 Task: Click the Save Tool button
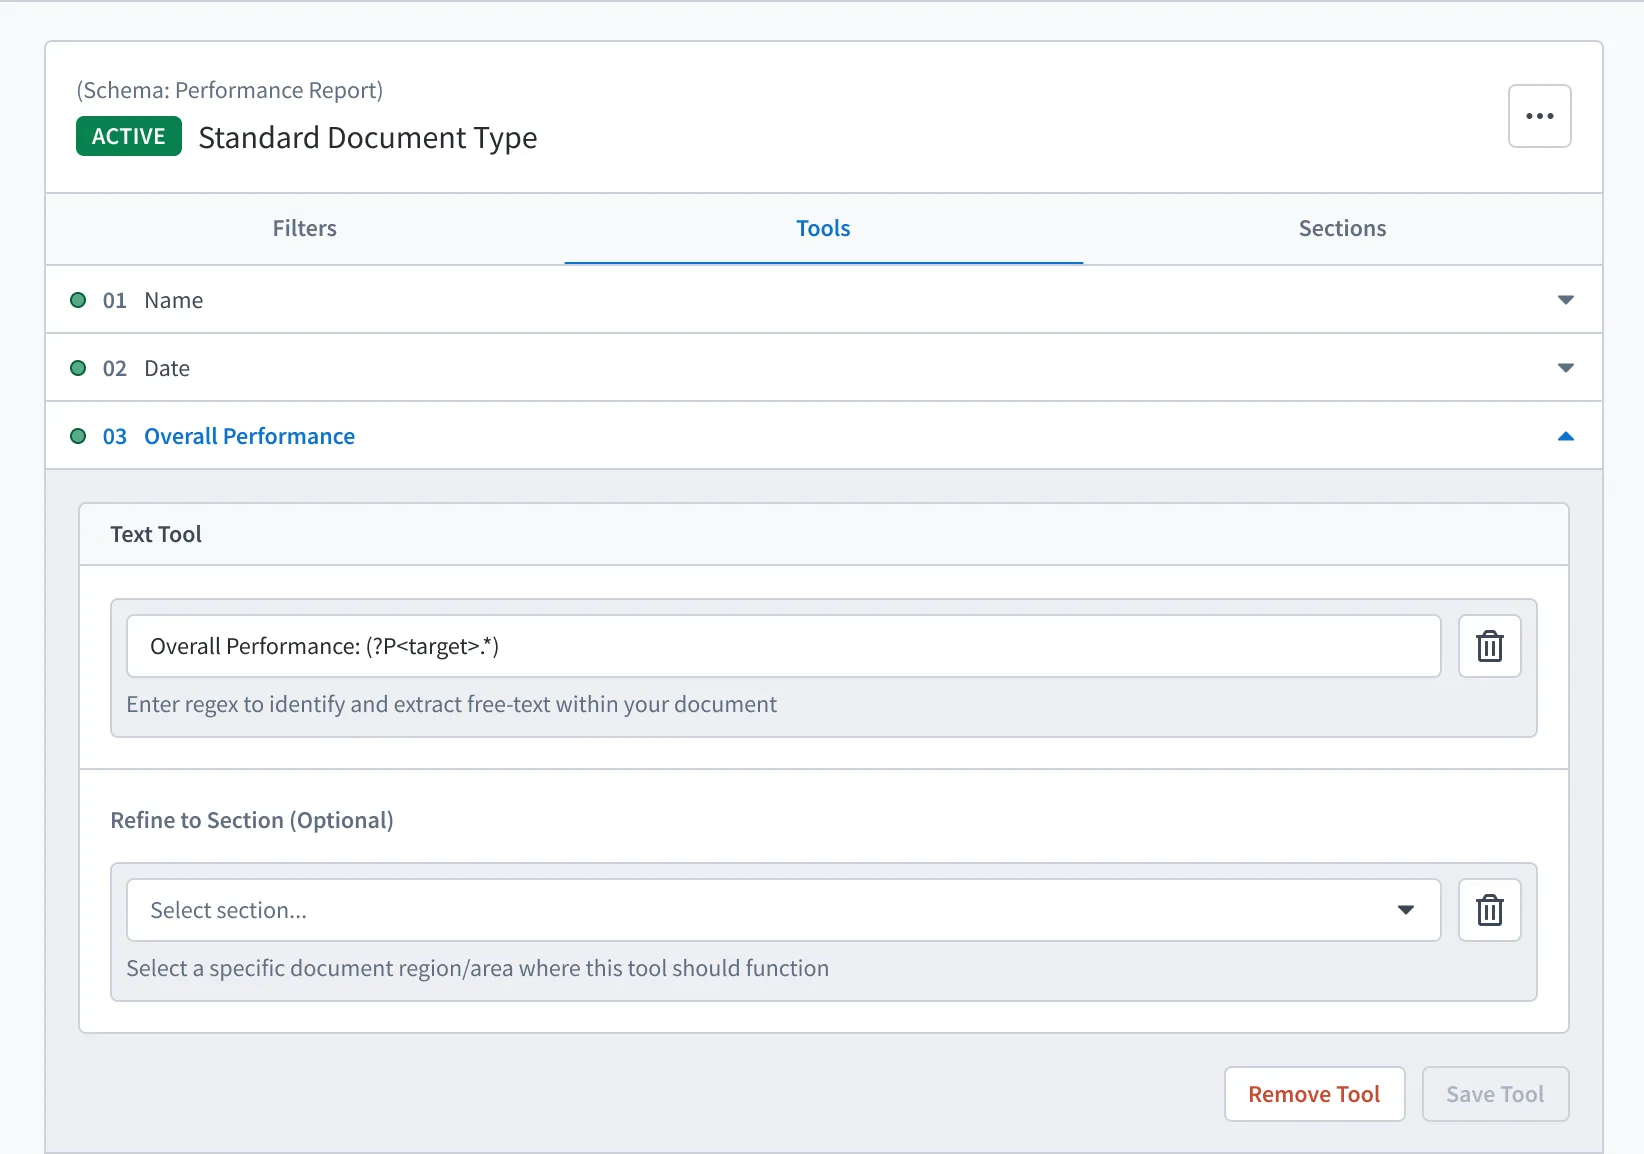[x=1495, y=1094]
